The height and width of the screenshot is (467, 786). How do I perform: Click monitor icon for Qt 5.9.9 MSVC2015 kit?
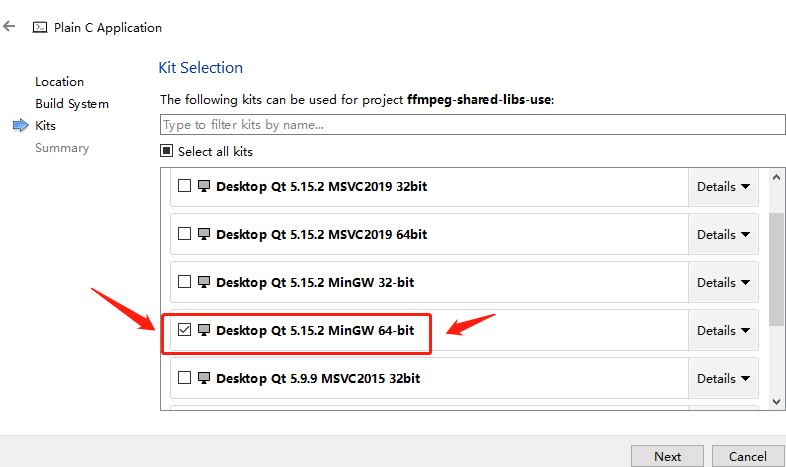[204, 378]
